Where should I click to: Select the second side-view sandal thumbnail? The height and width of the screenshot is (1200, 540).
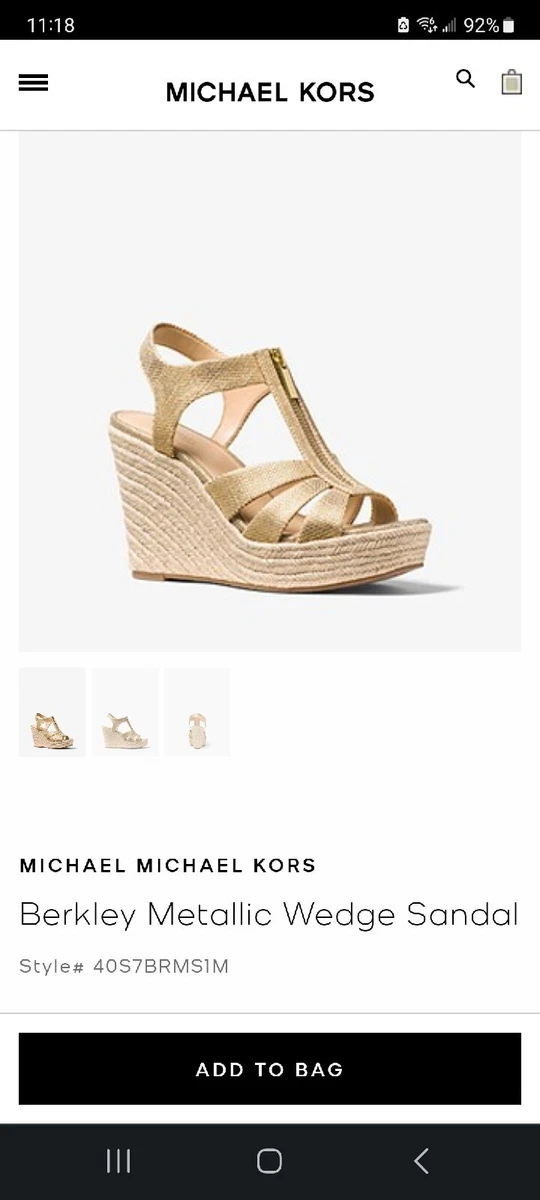(x=125, y=712)
